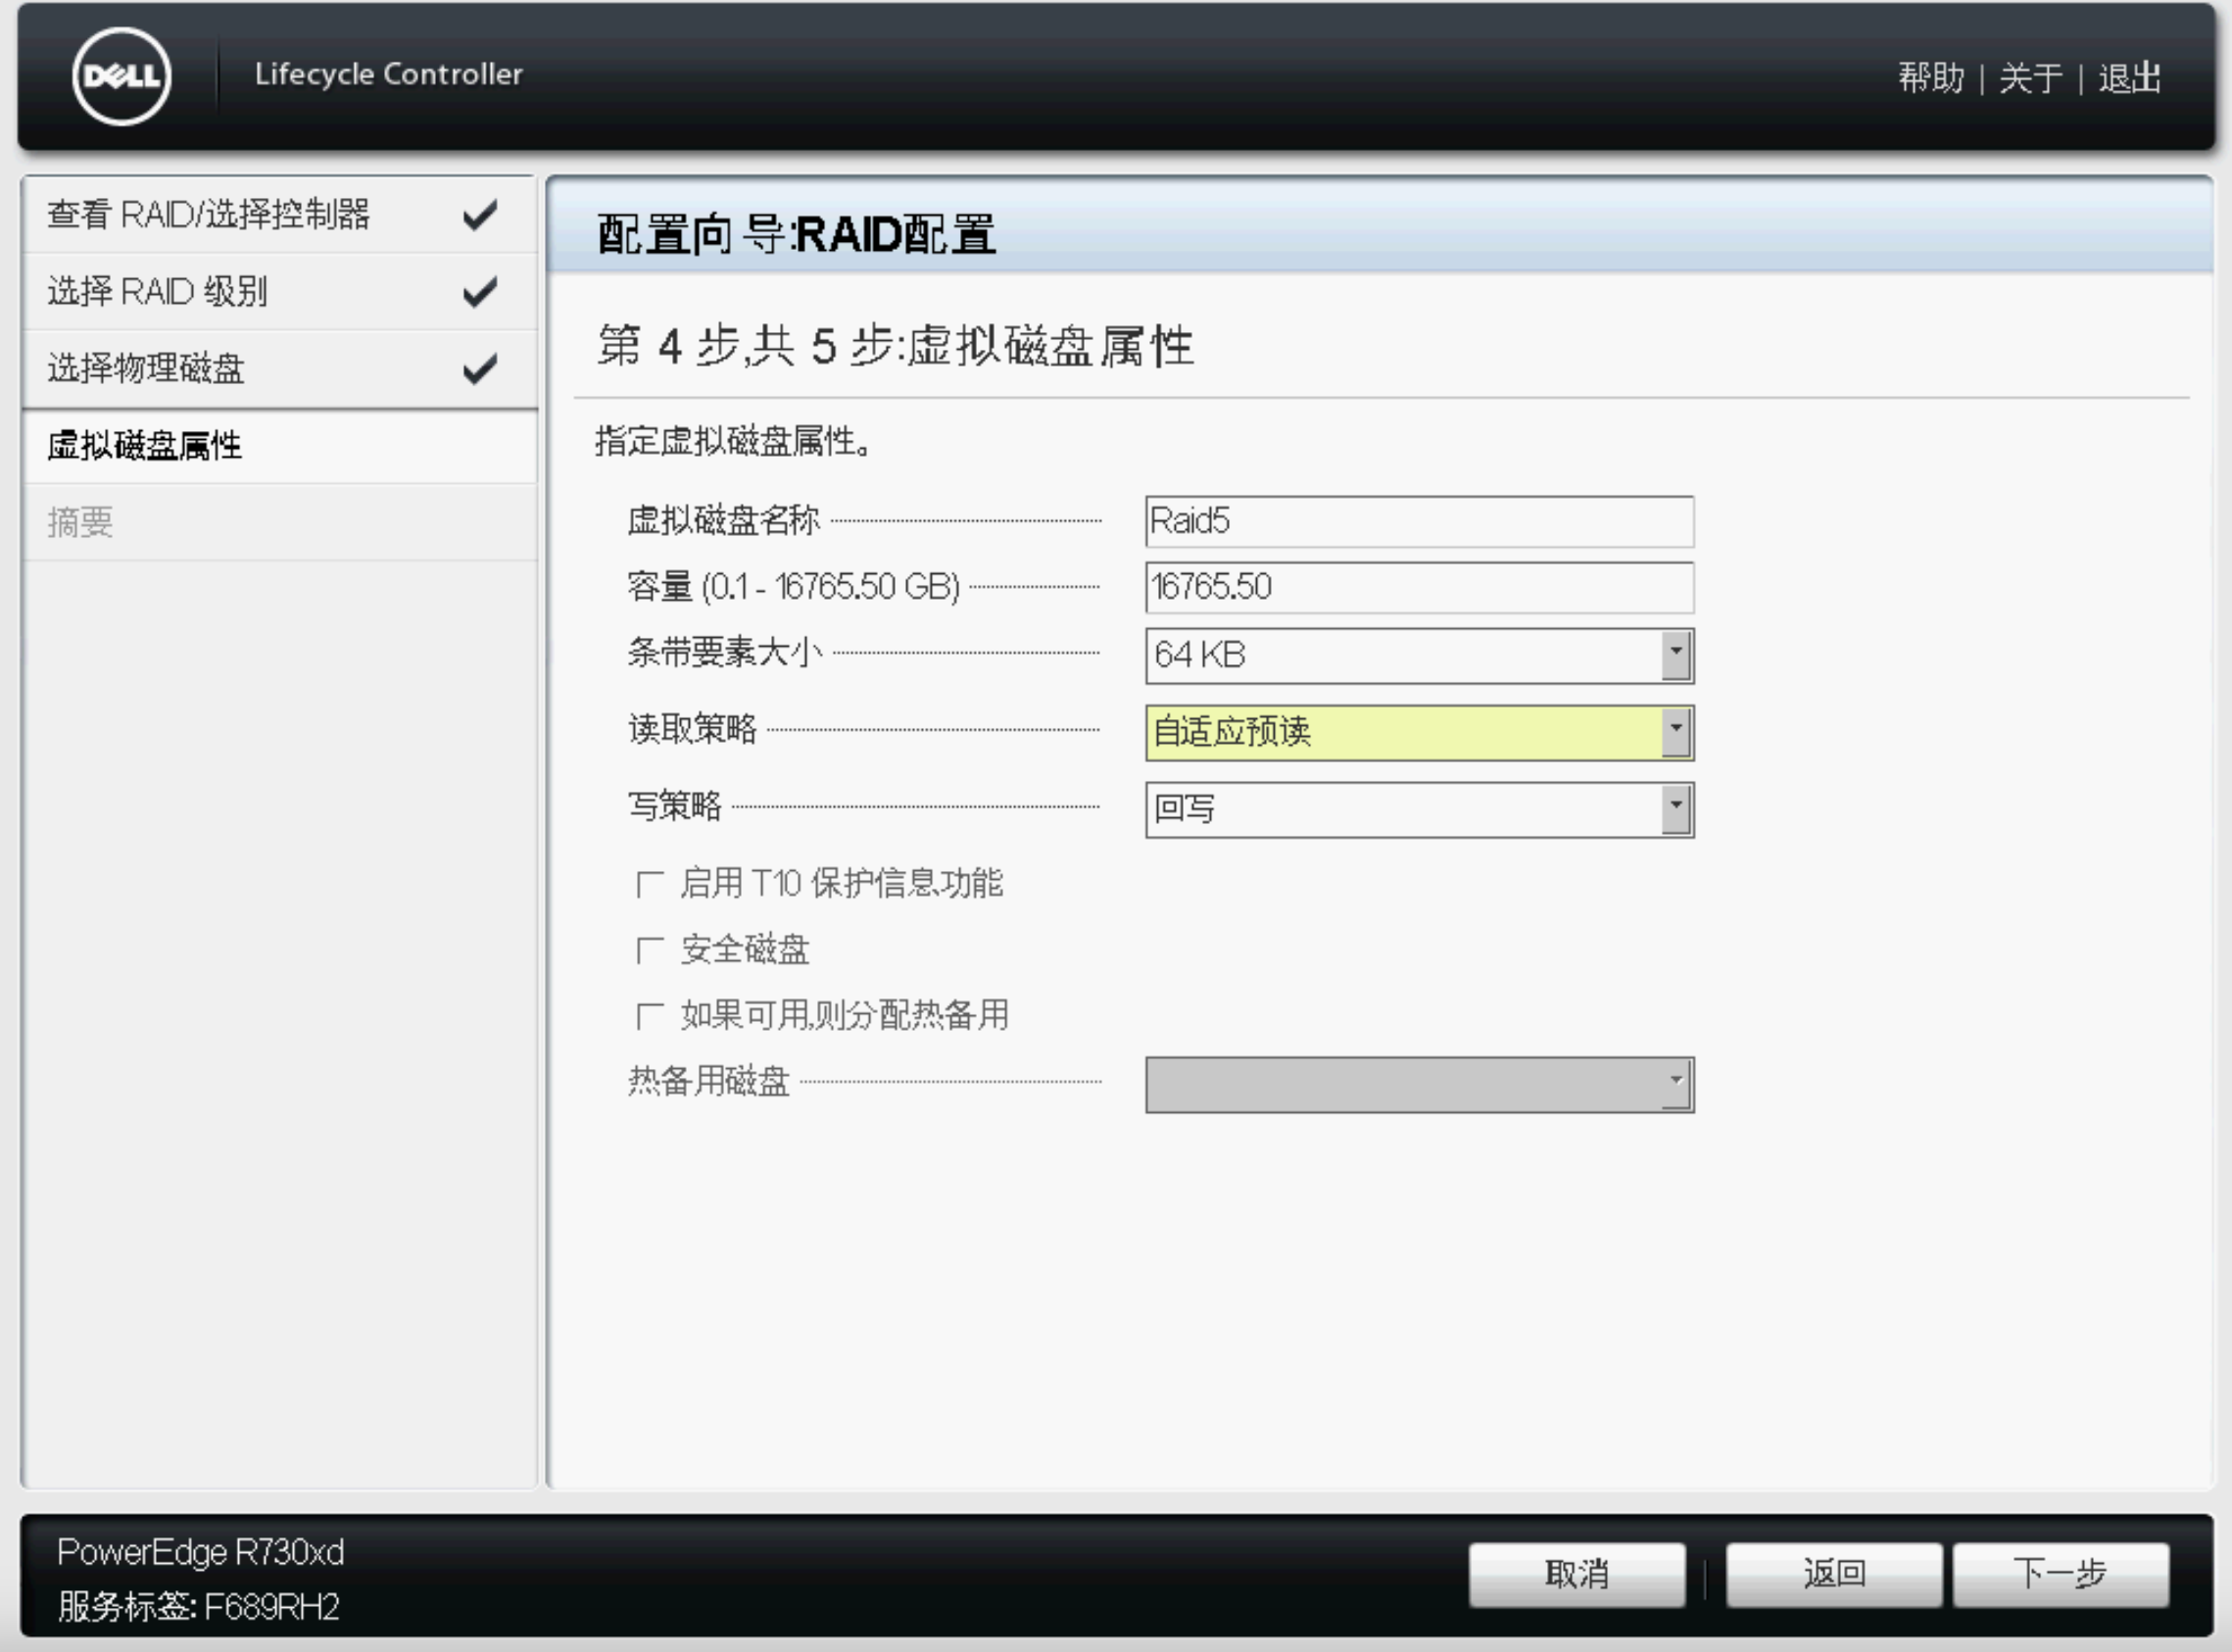This screenshot has width=2232, height=1652.
Task: Enable the 启用 T10 保护信息功能 checkbox
Action: pyautogui.click(x=650, y=884)
